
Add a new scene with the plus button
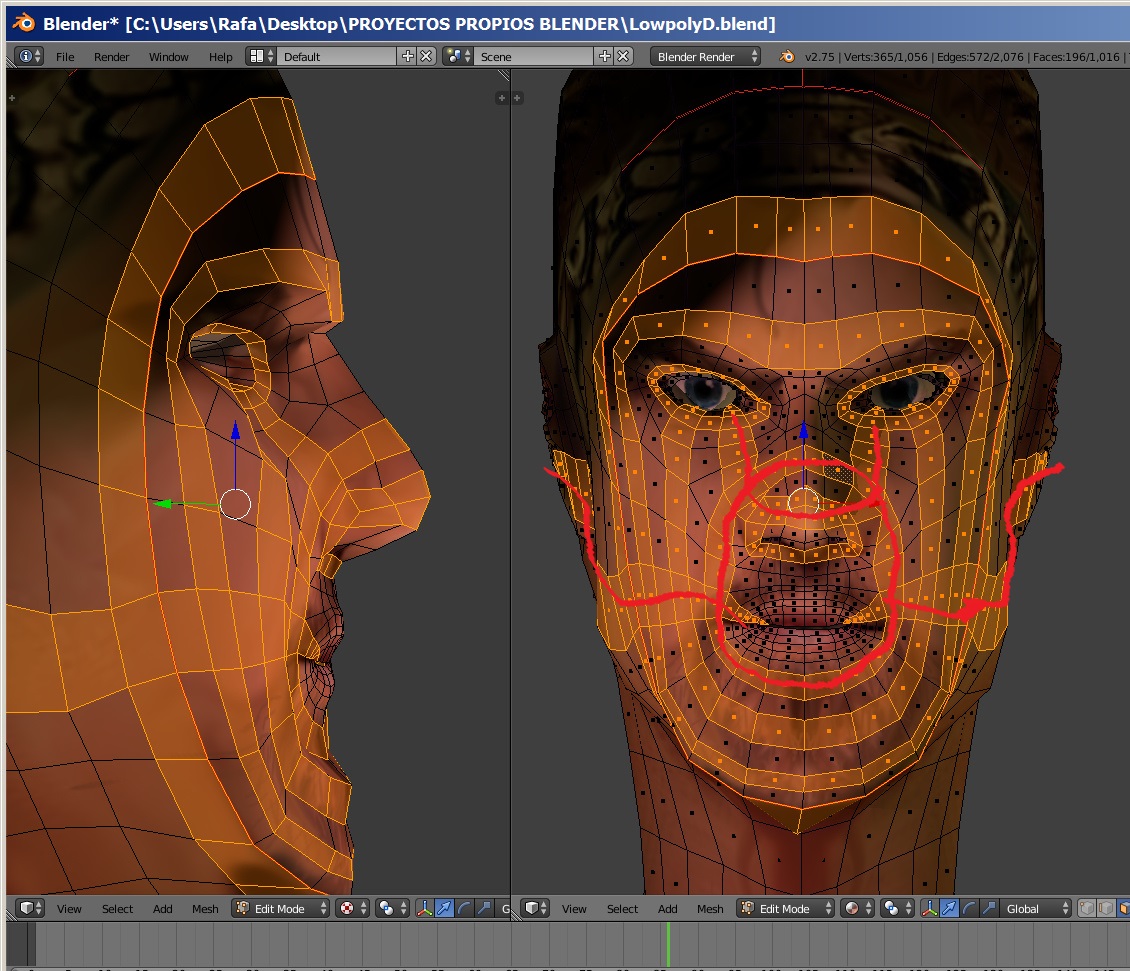(x=605, y=57)
